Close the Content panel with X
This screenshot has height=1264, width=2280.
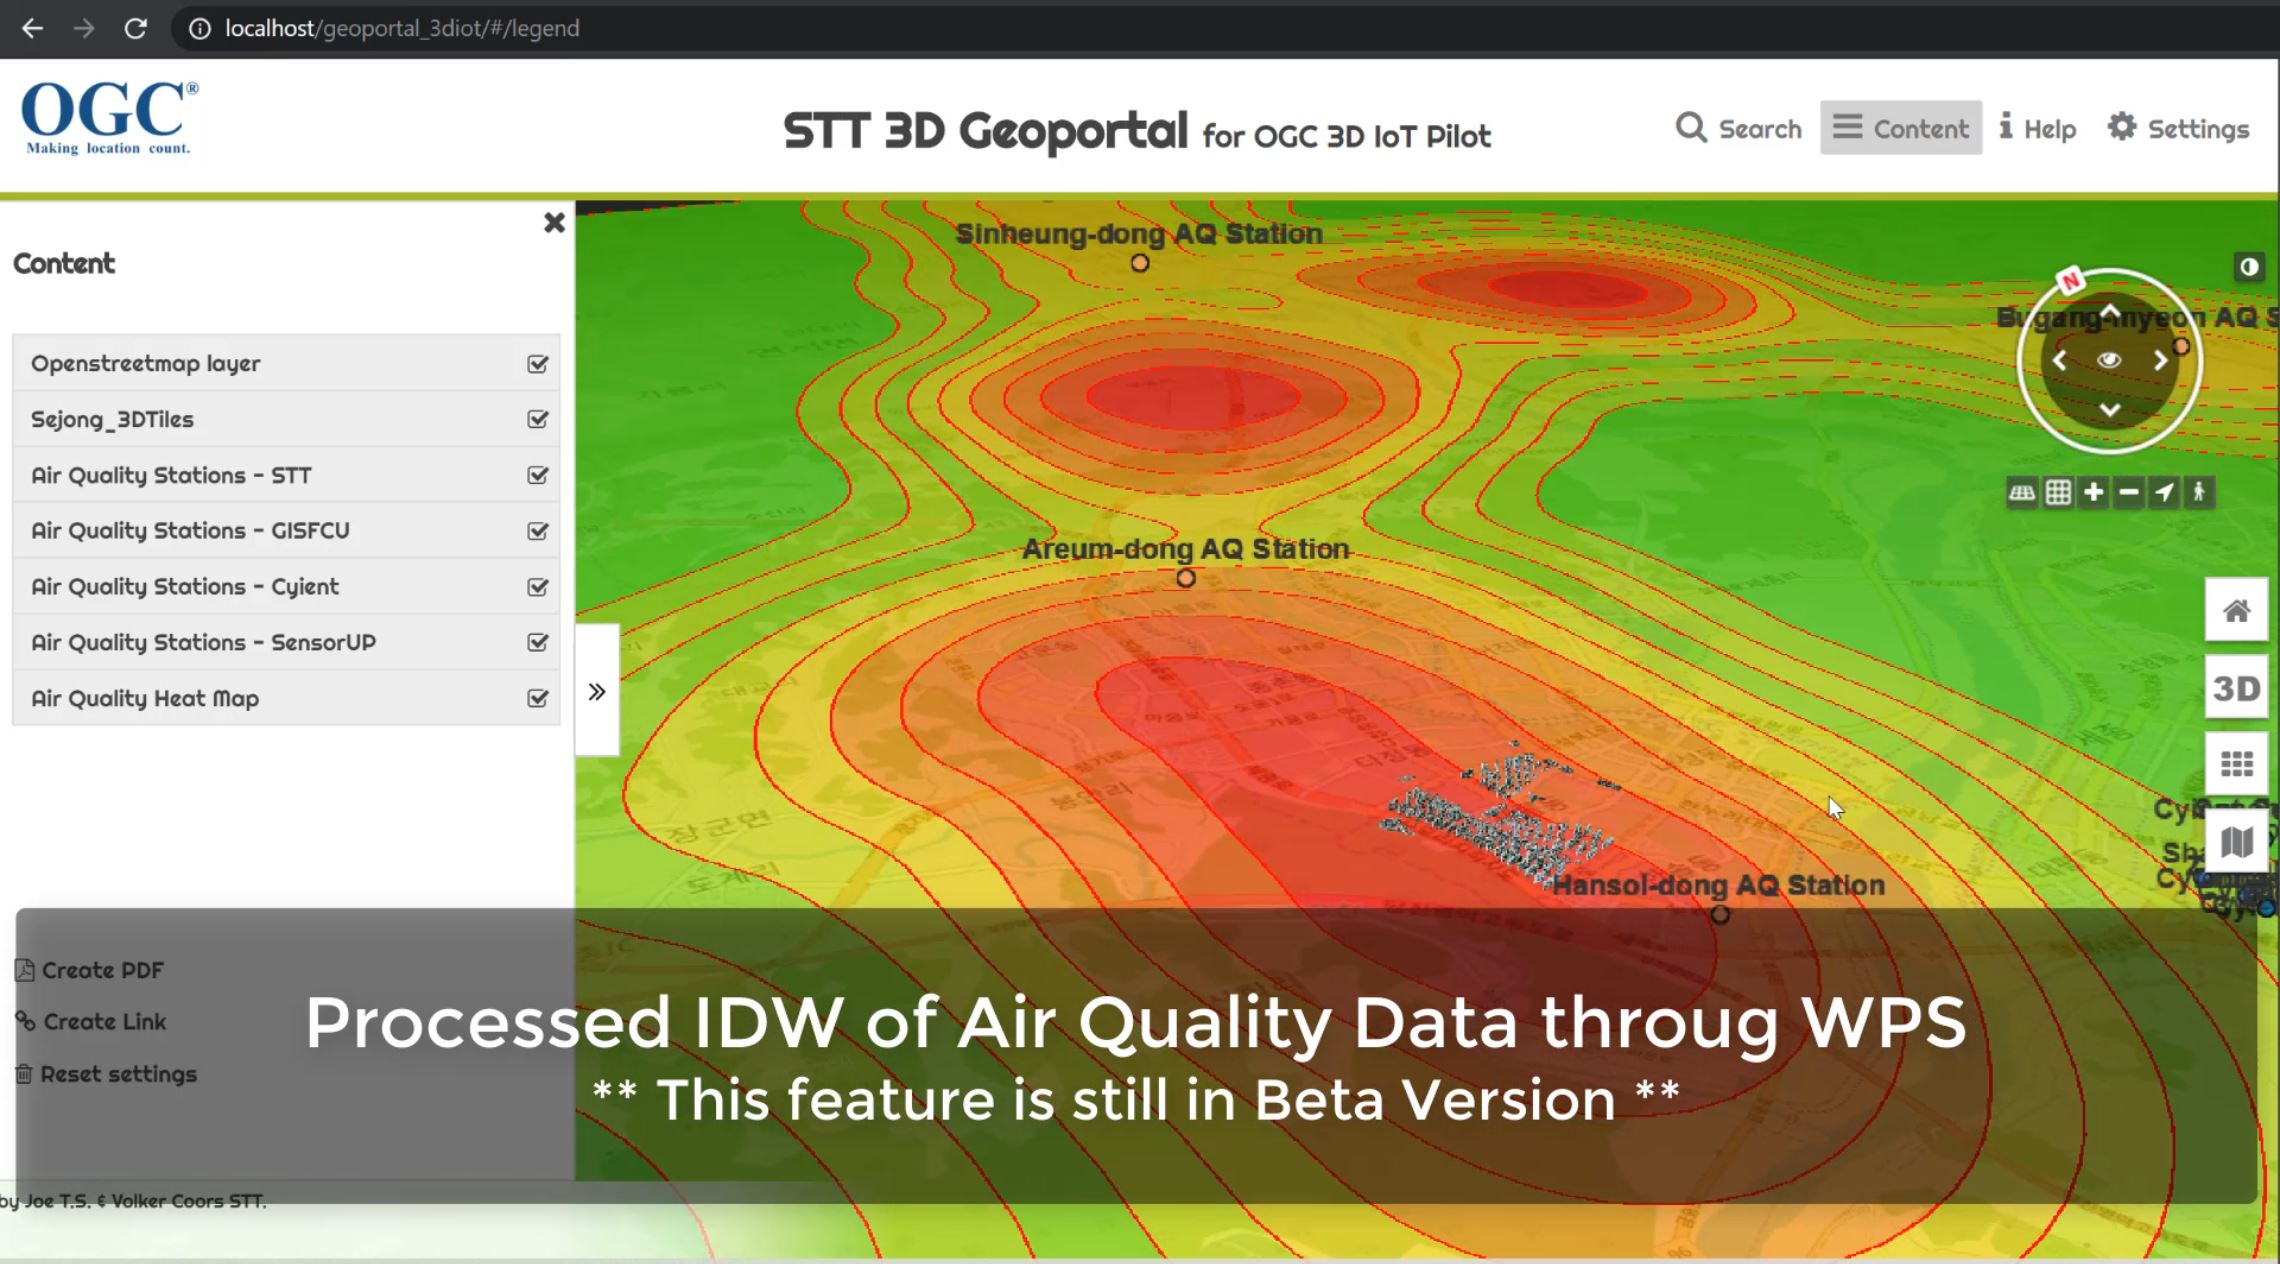pos(554,222)
